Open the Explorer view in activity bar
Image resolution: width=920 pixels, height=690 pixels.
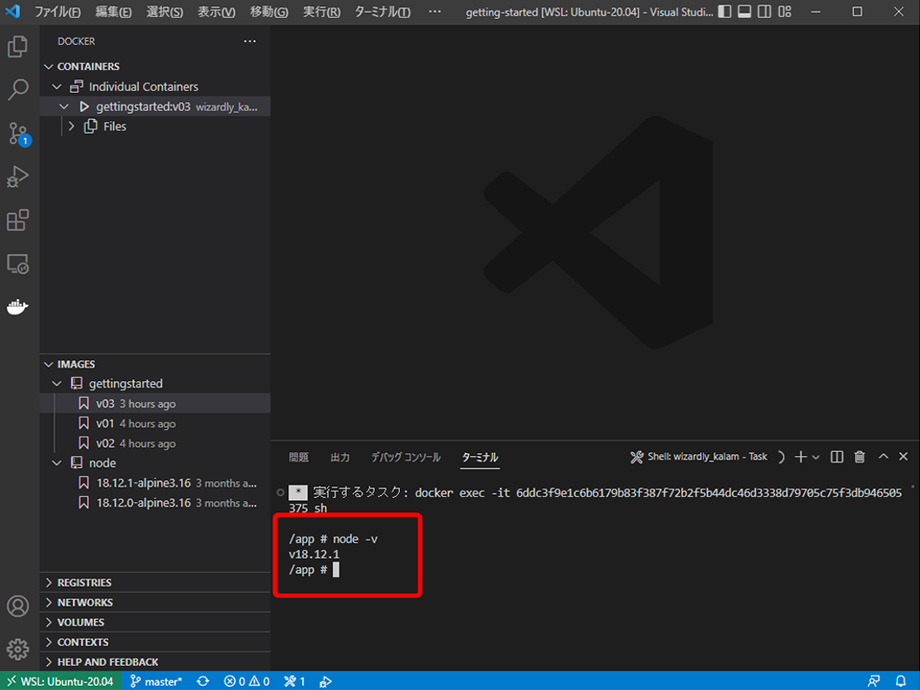18,47
